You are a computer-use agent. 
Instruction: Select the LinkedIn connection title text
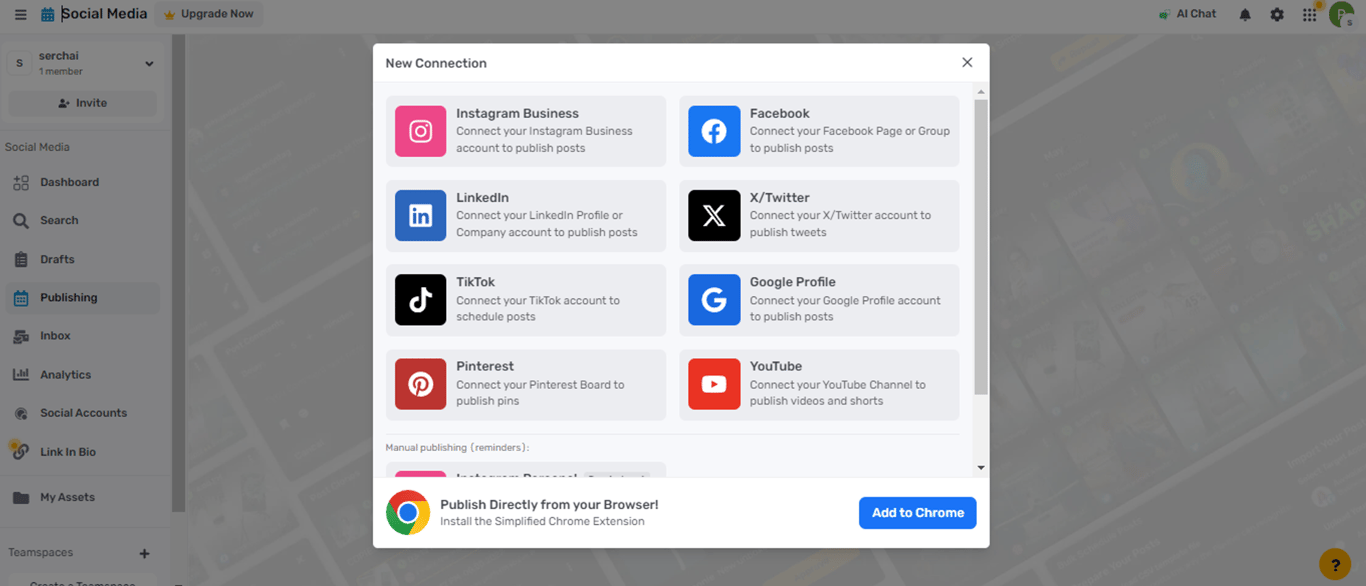[x=483, y=198]
